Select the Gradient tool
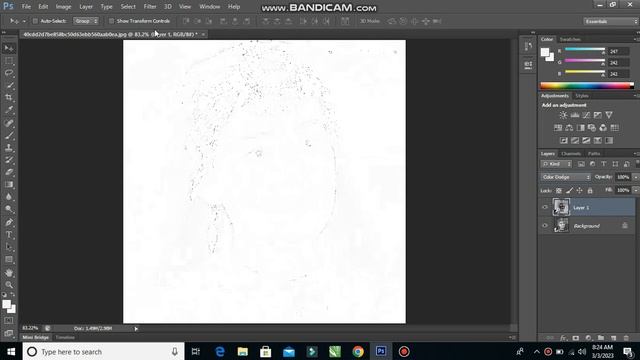This screenshot has height=360, width=640. click(9, 184)
